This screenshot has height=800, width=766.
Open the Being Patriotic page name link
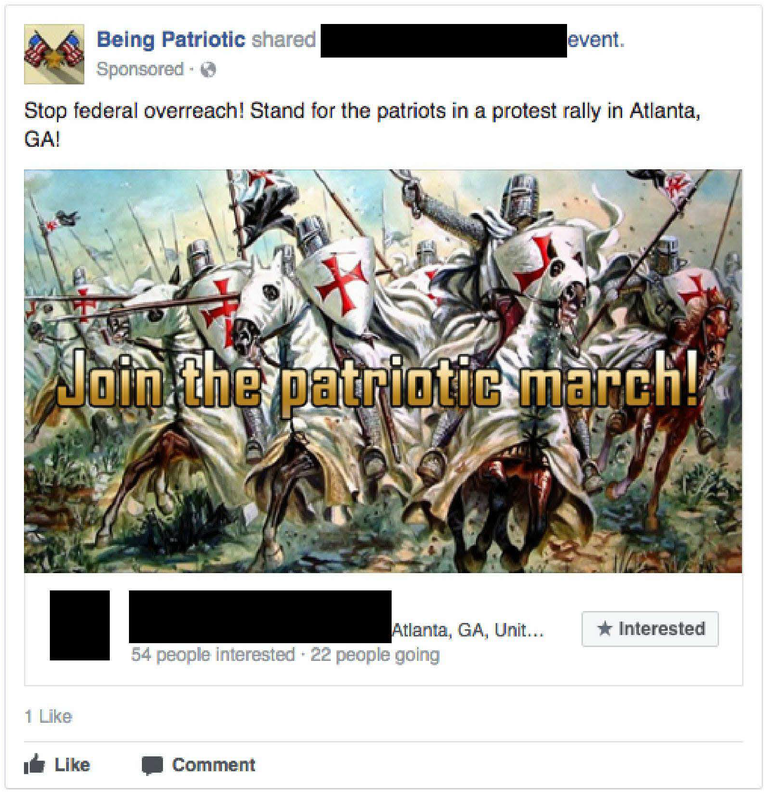(x=171, y=40)
